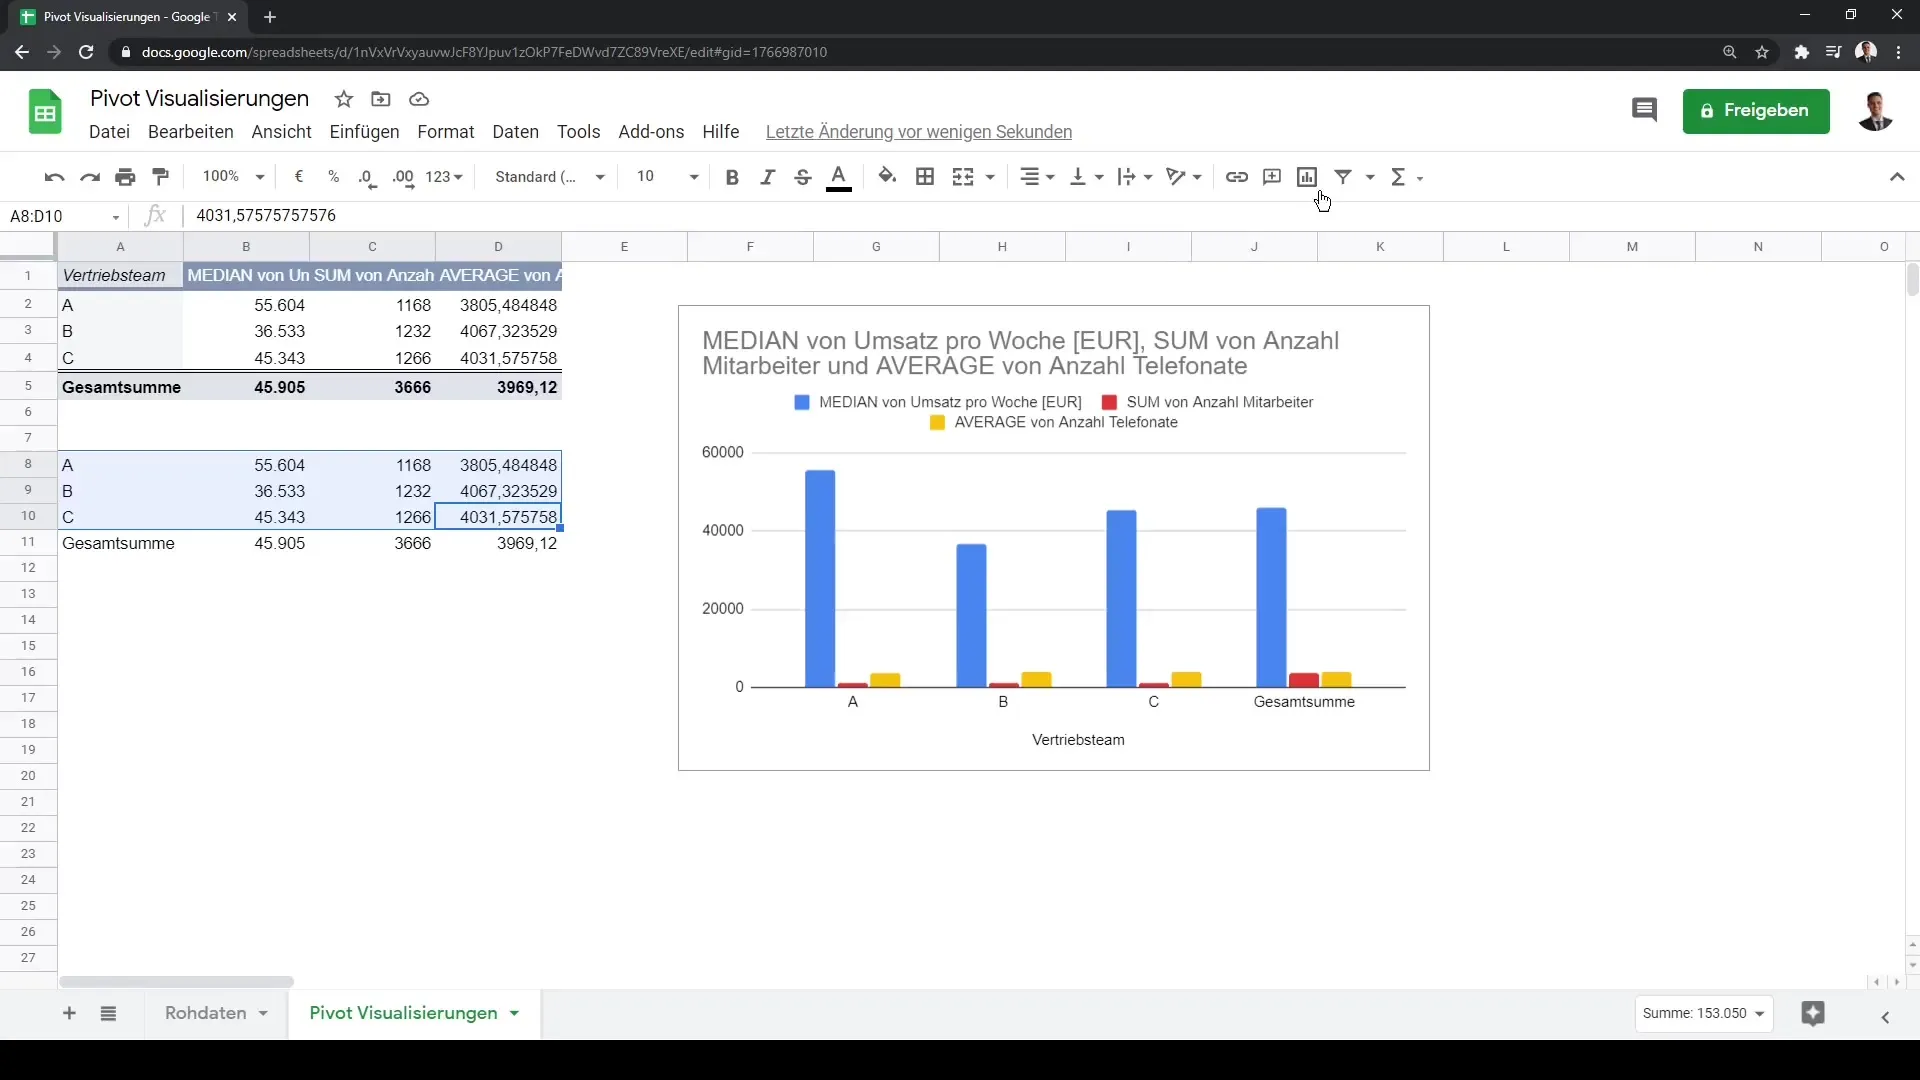Click the fill color icon

pyautogui.click(x=886, y=175)
